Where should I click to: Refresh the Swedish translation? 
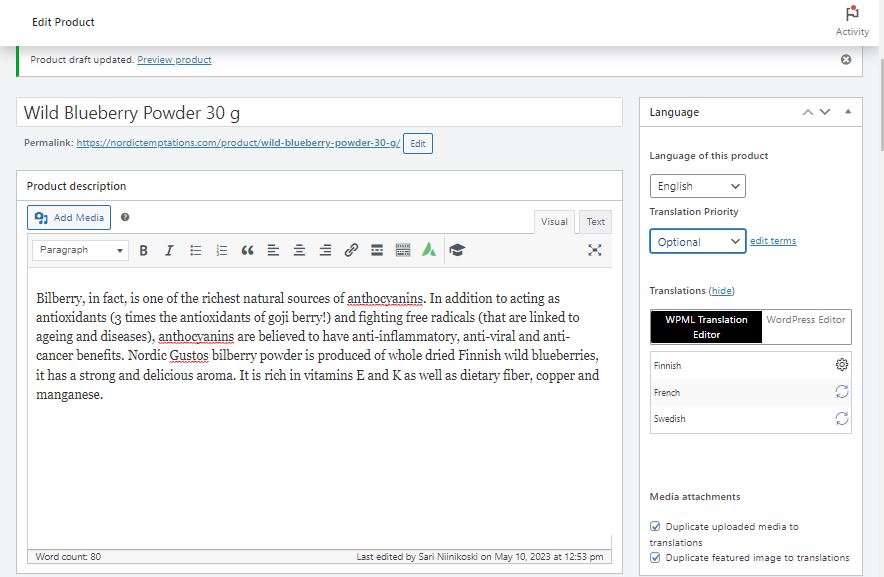[842, 418]
